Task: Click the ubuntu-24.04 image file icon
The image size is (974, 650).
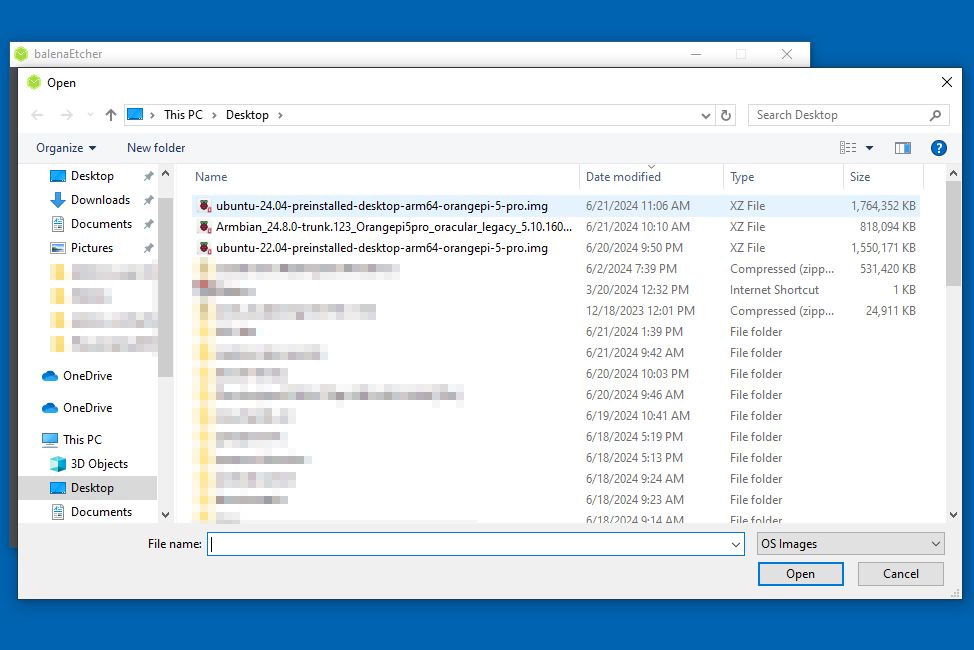Action: (x=204, y=206)
